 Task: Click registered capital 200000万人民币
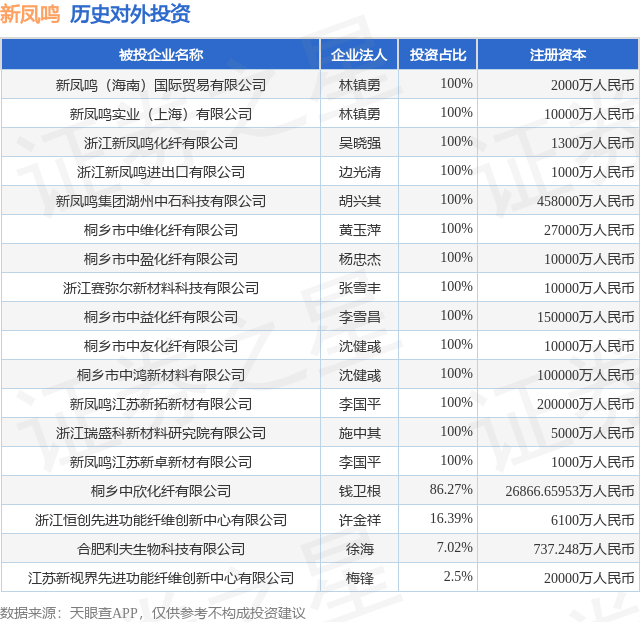click(x=585, y=404)
